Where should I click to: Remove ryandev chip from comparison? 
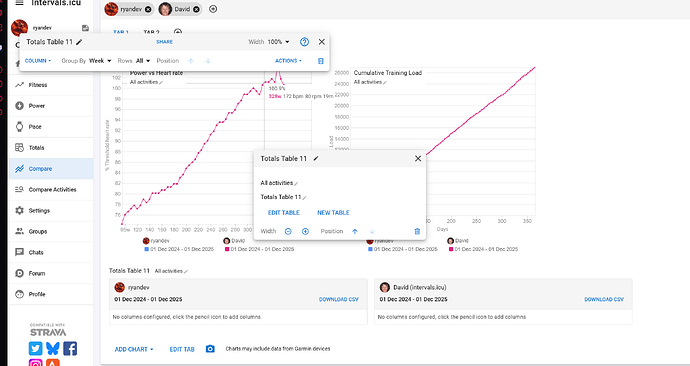coord(148,9)
